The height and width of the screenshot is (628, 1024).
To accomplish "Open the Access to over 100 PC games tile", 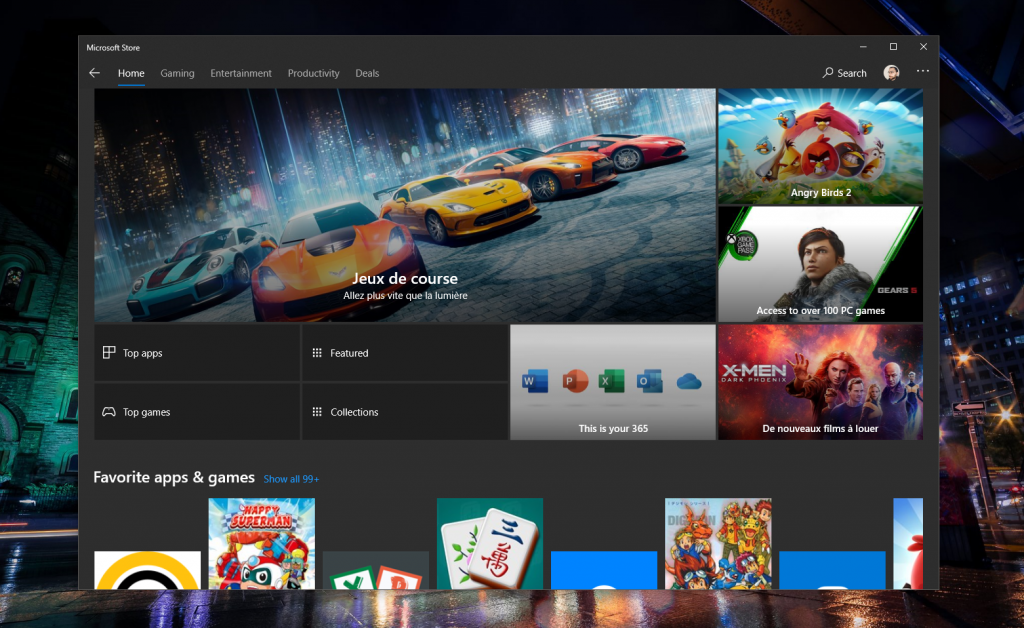I will pyautogui.click(x=820, y=264).
